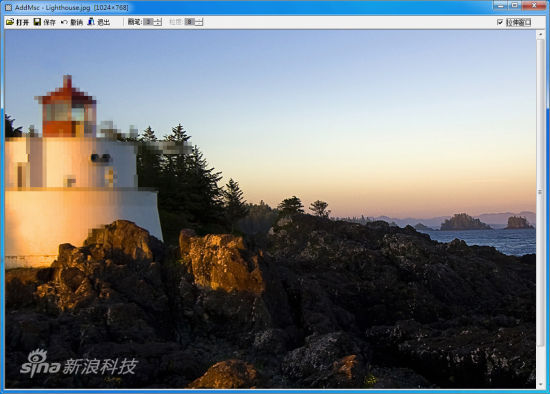Increase the granularity value next to 画笔
This screenshot has width=550, height=394.
(199, 20)
